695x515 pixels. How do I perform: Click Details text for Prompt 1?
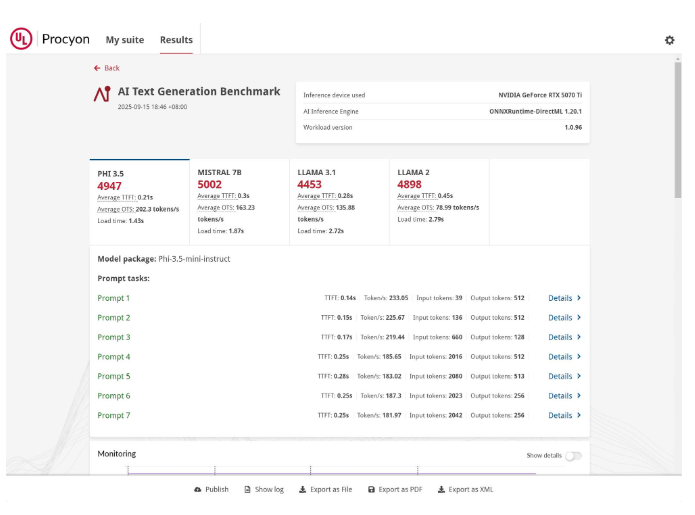(560, 298)
